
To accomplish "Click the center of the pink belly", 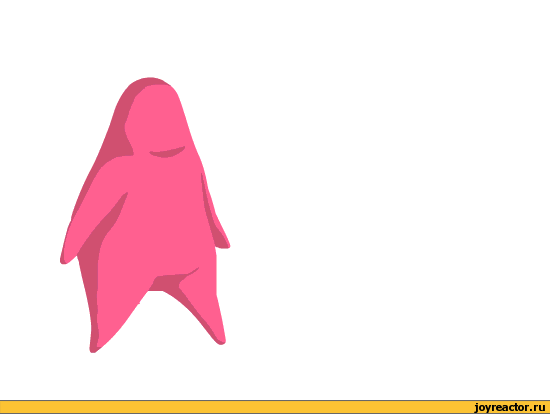I will (158, 218).
